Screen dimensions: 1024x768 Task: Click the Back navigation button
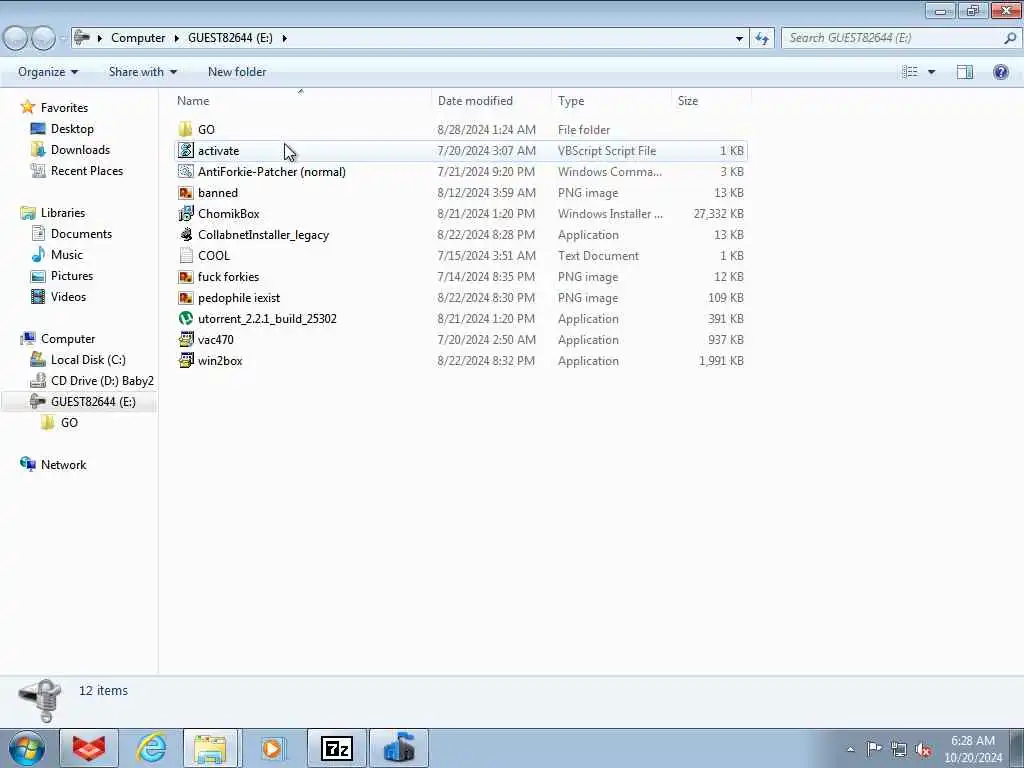[14, 38]
